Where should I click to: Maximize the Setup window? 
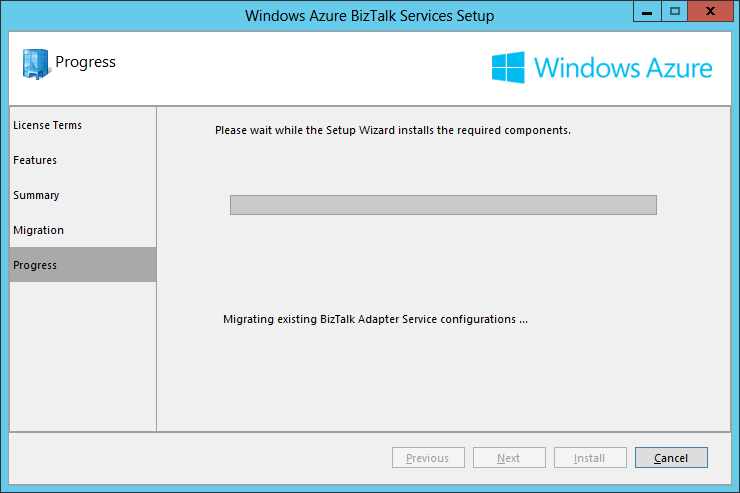(x=675, y=11)
